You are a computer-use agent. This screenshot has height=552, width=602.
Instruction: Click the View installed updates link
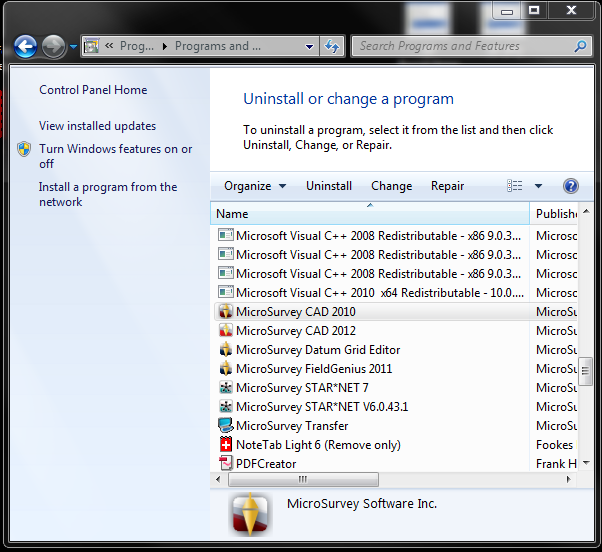click(x=97, y=126)
